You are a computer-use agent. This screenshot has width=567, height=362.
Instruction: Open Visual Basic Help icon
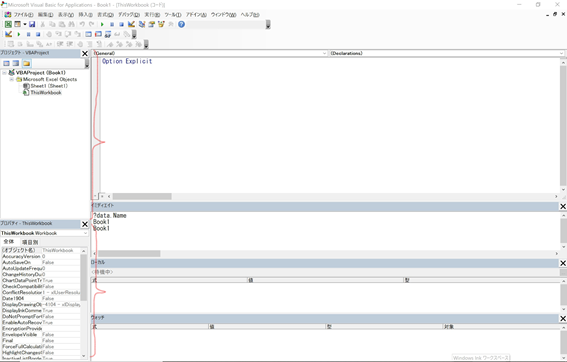181,24
